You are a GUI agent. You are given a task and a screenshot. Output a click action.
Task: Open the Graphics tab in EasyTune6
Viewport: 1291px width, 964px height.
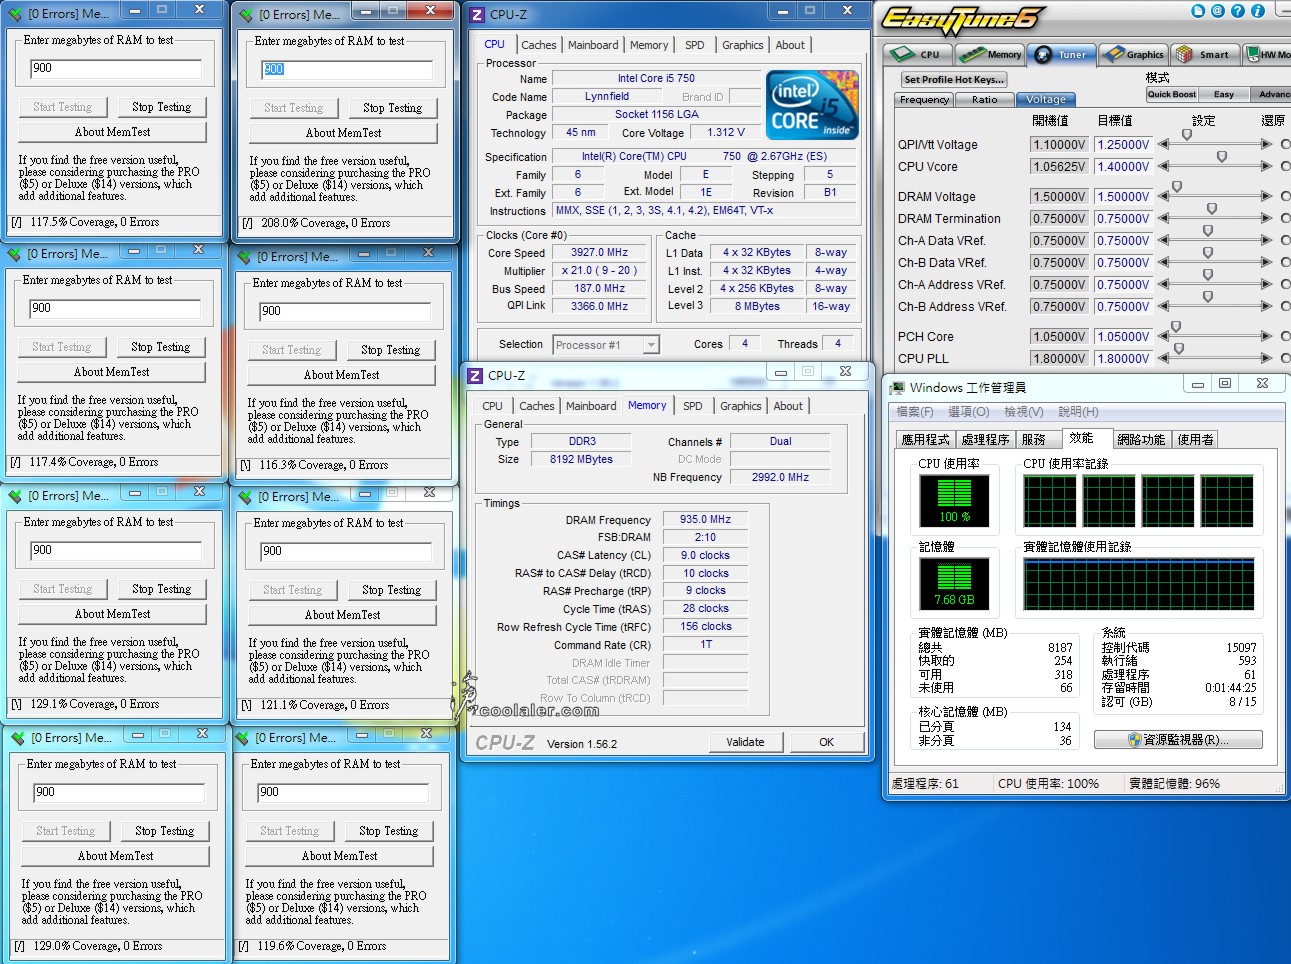[x=1133, y=54]
